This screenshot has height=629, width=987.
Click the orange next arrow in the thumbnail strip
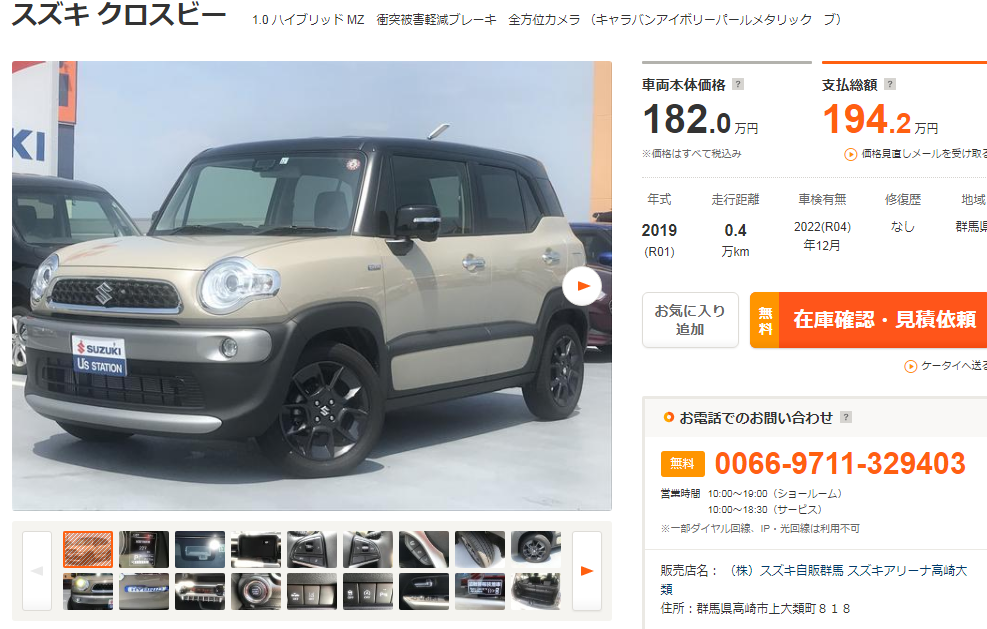tap(587, 571)
